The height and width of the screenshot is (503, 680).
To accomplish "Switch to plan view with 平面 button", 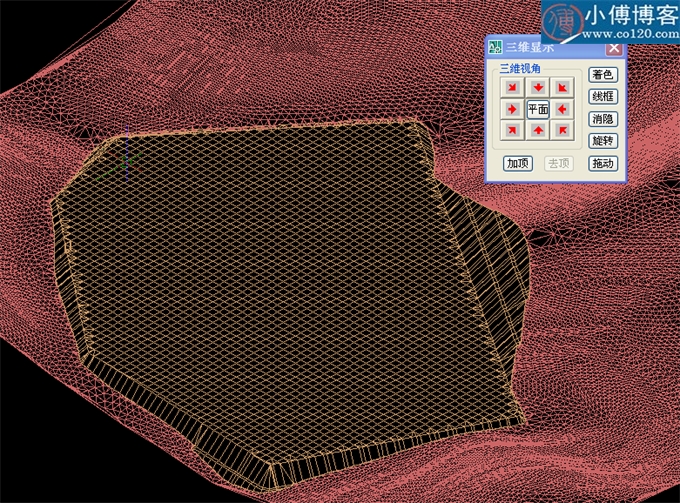I will (538, 109).
